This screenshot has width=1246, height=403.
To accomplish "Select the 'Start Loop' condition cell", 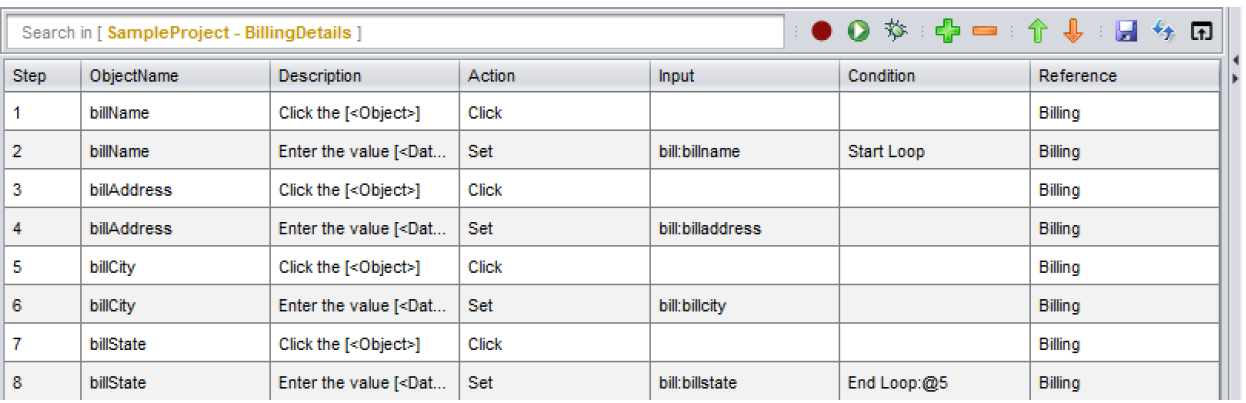I will tap(934, 152).
